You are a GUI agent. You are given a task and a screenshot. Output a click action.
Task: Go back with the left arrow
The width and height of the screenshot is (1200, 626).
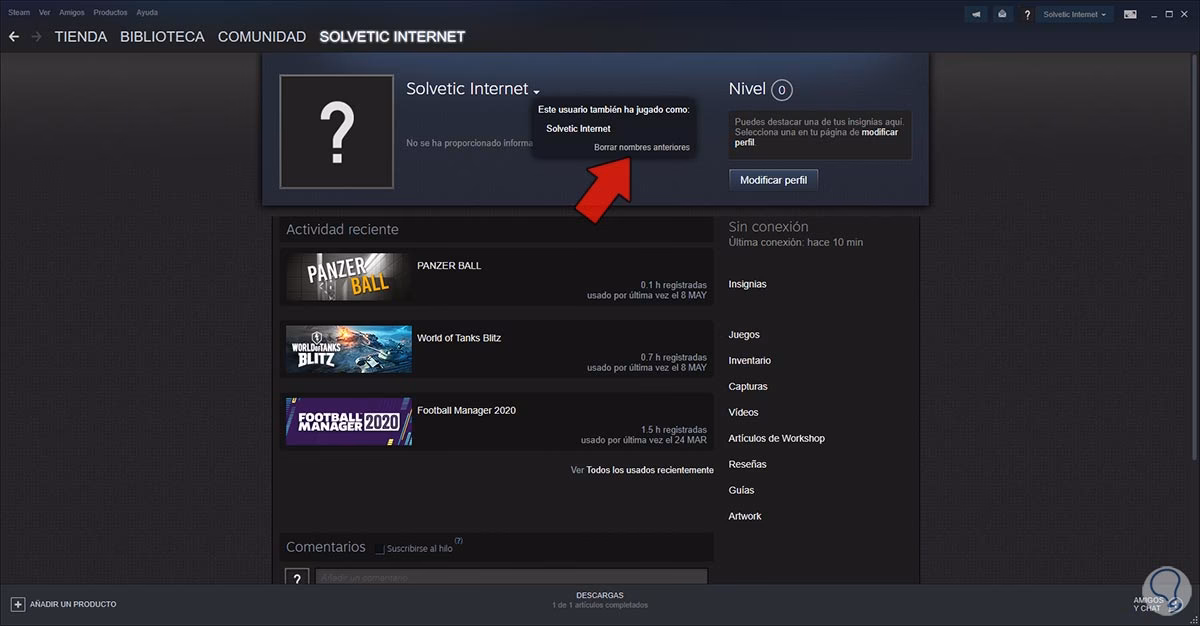[x=14, y=36]
